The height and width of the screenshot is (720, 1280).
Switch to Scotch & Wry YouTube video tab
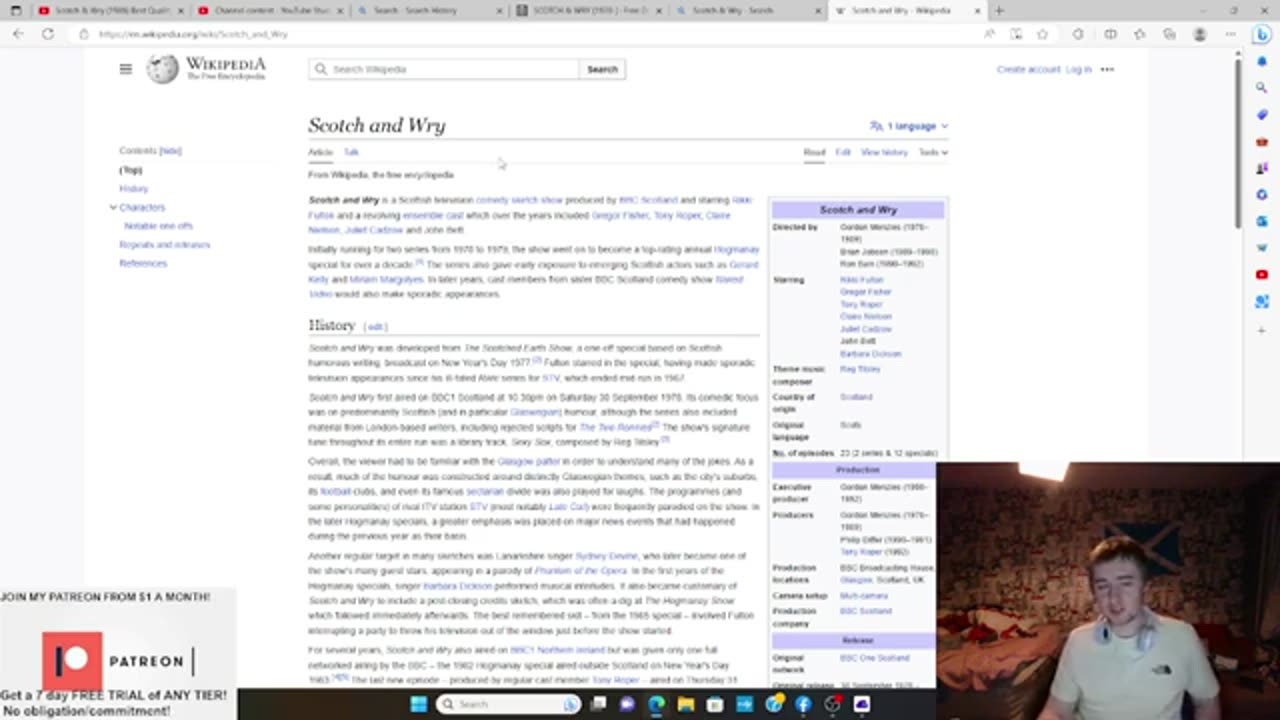pos(110,11)
